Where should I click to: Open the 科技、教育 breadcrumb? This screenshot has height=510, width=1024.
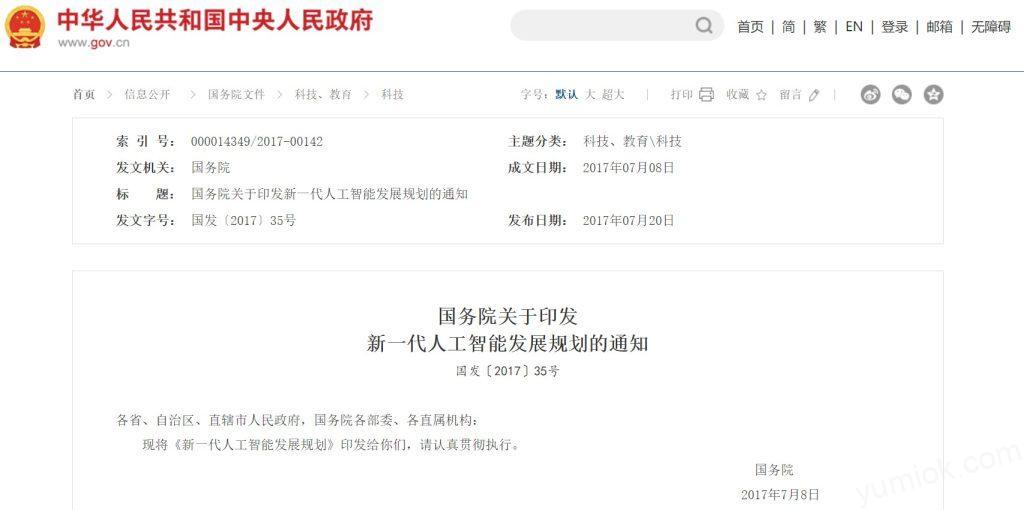(x=323, y=95)
